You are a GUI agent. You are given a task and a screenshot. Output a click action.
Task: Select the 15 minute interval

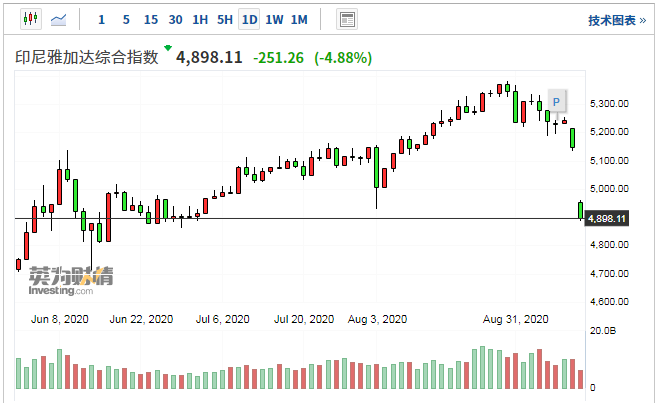click(x=150, y=19)
